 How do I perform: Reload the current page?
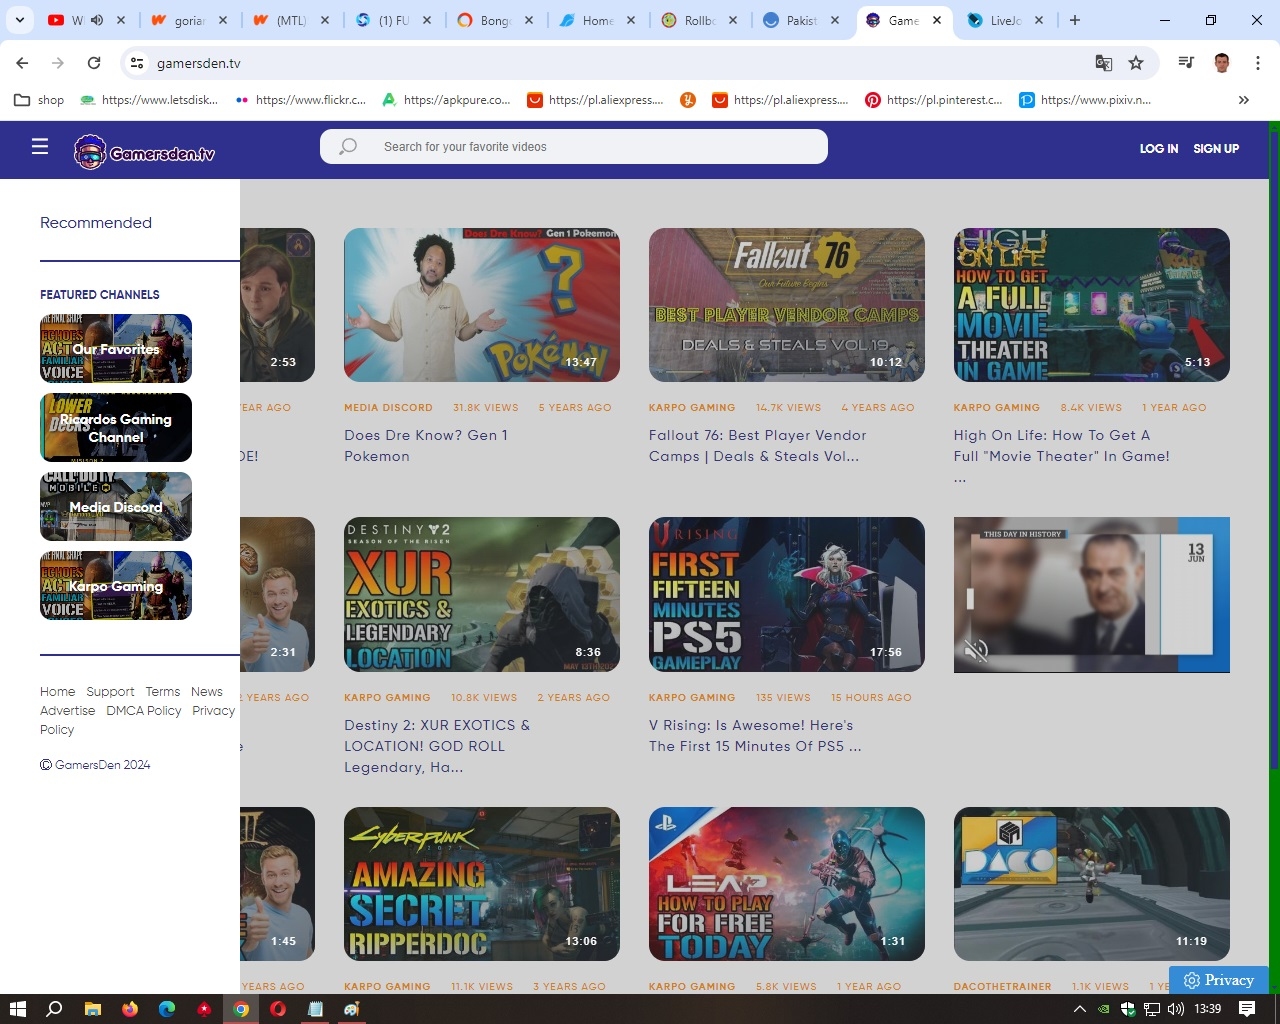[94, 63]
